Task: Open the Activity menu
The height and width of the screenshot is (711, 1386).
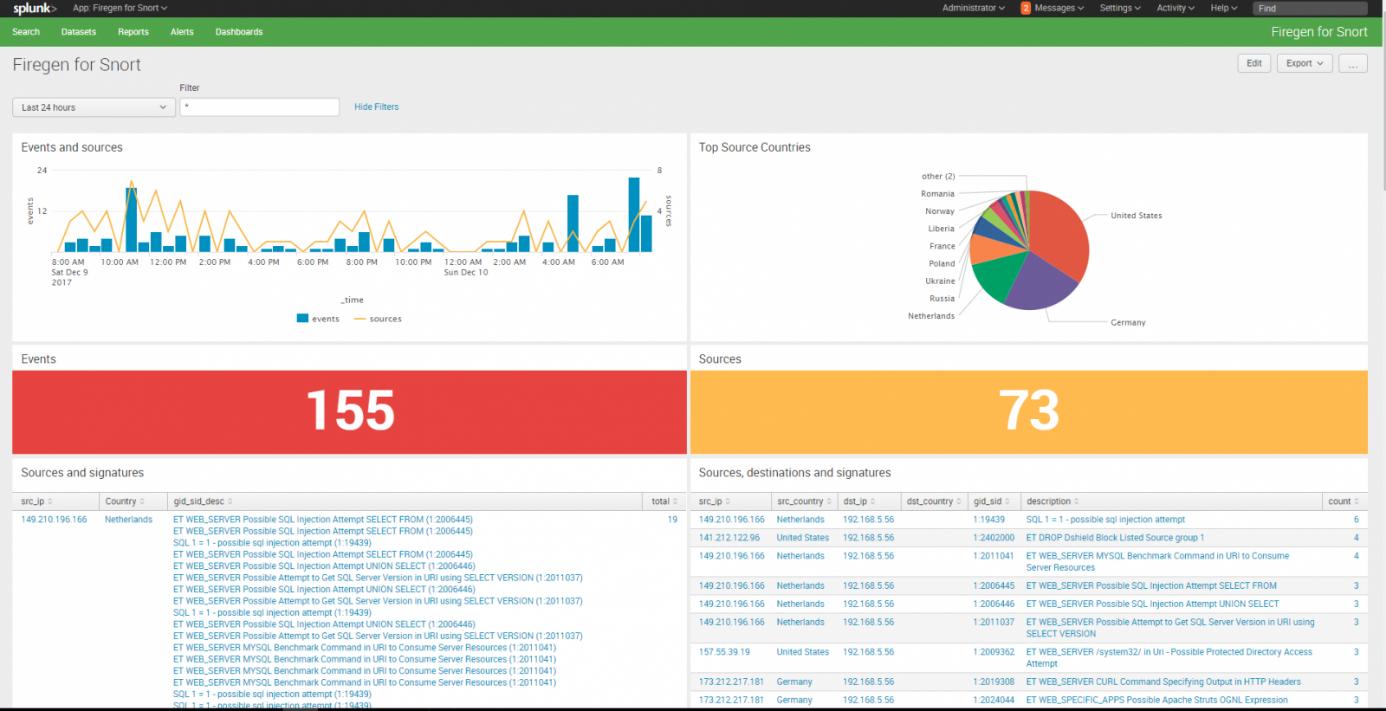Action: pyautogui.click(x=1175, y=8)
